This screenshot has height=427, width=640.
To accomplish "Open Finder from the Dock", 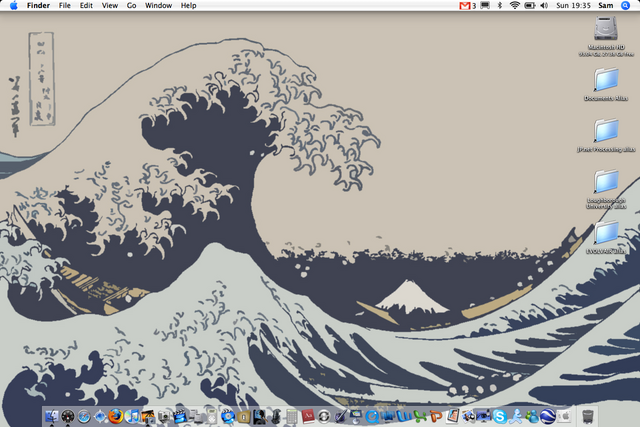I will click(52, 416).
